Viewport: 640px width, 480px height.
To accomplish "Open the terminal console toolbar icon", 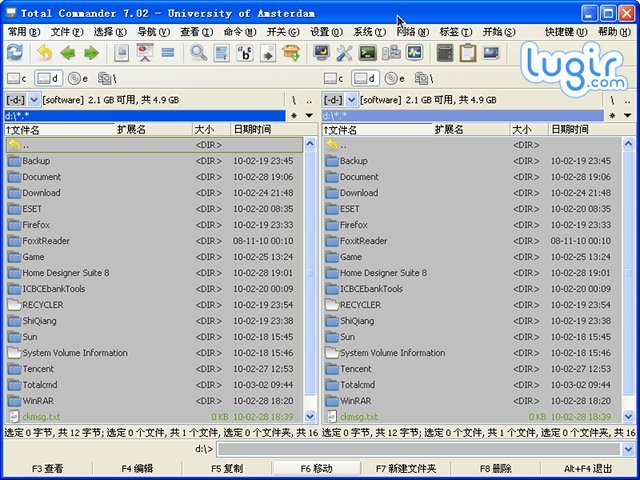I will coord(368,53).
